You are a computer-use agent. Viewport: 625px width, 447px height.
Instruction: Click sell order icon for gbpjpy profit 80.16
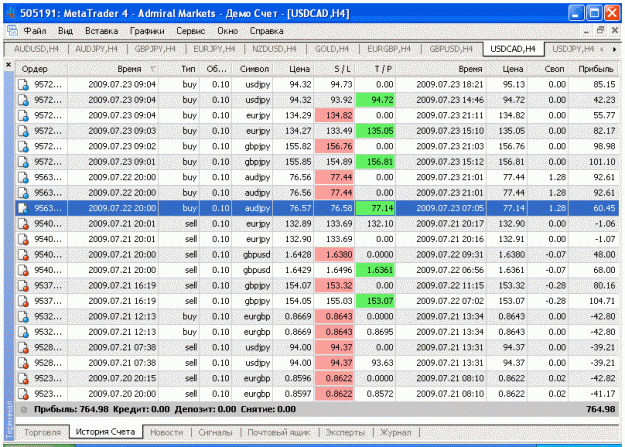[24, 286]
